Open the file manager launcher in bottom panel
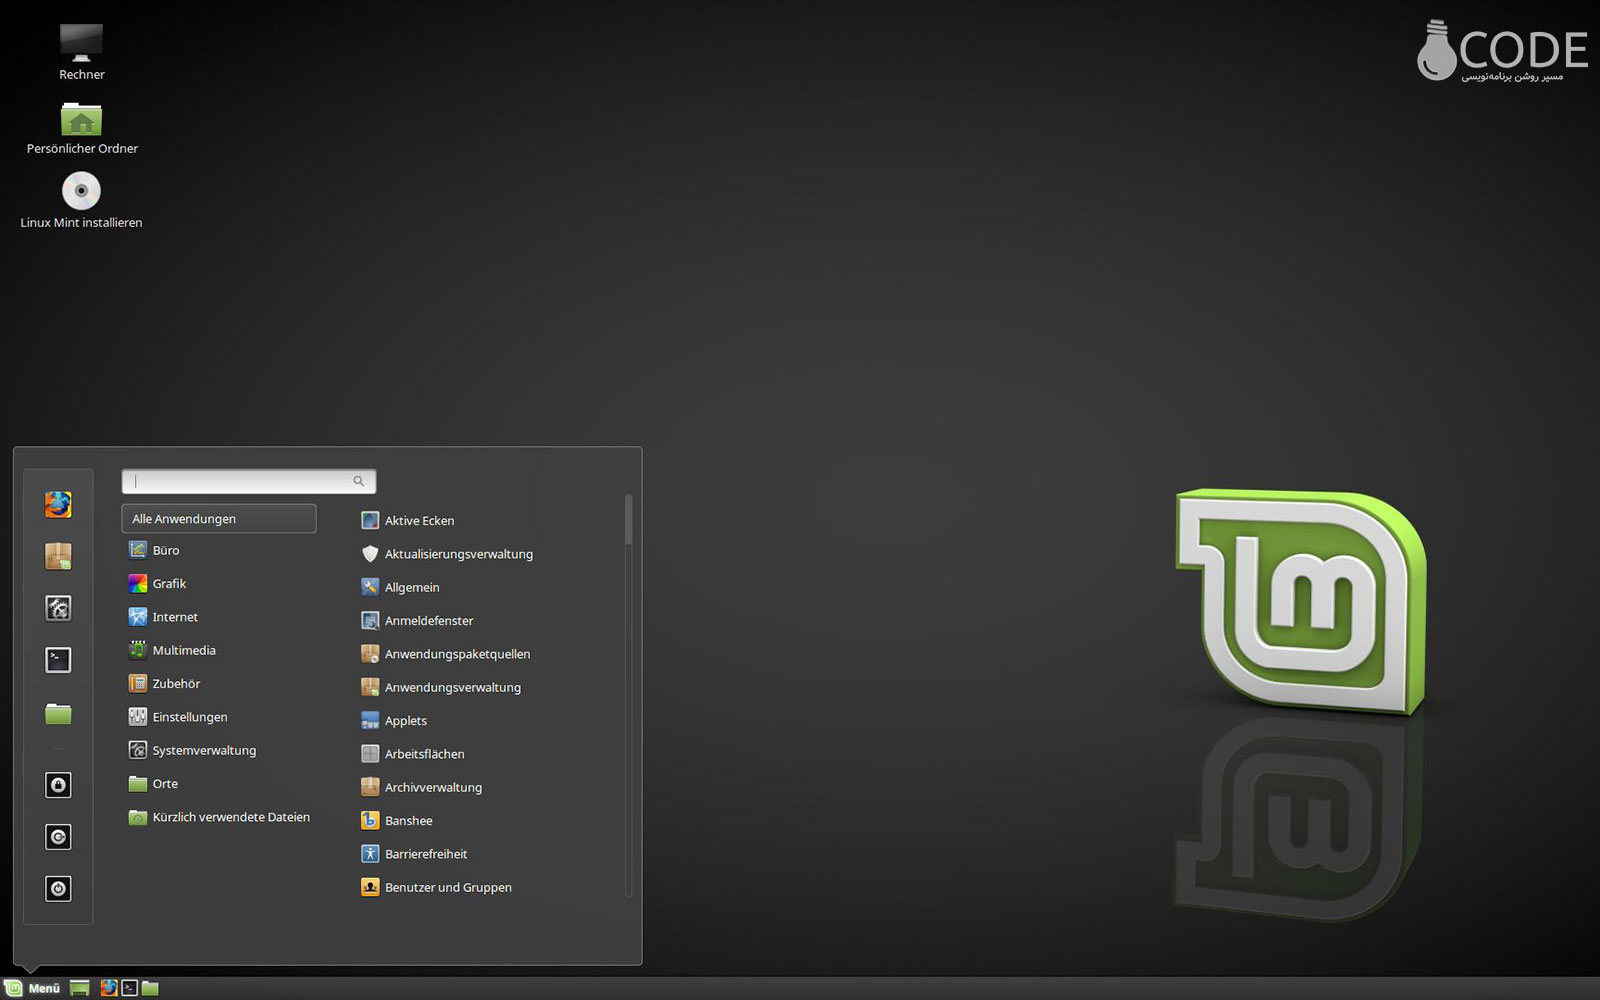 (150, 988)
